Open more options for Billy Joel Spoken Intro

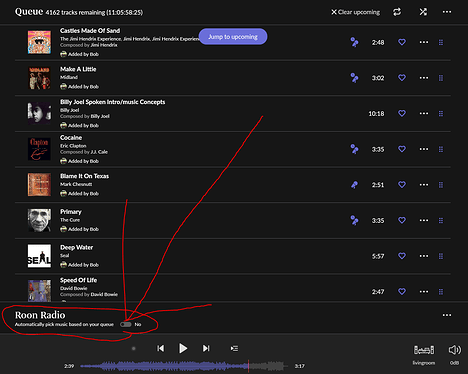[x=424, y=113]
